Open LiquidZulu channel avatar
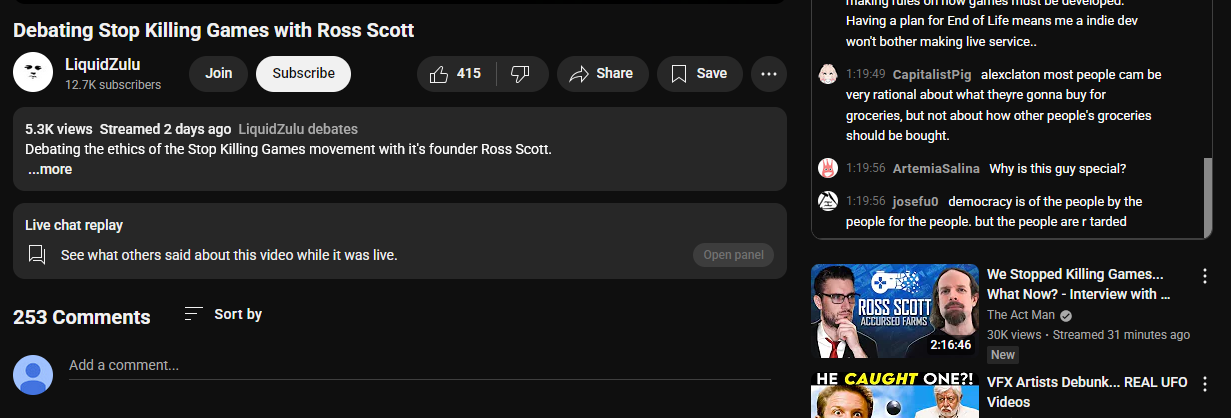This screenshot has height=418, width=1231. click(33, 73)
